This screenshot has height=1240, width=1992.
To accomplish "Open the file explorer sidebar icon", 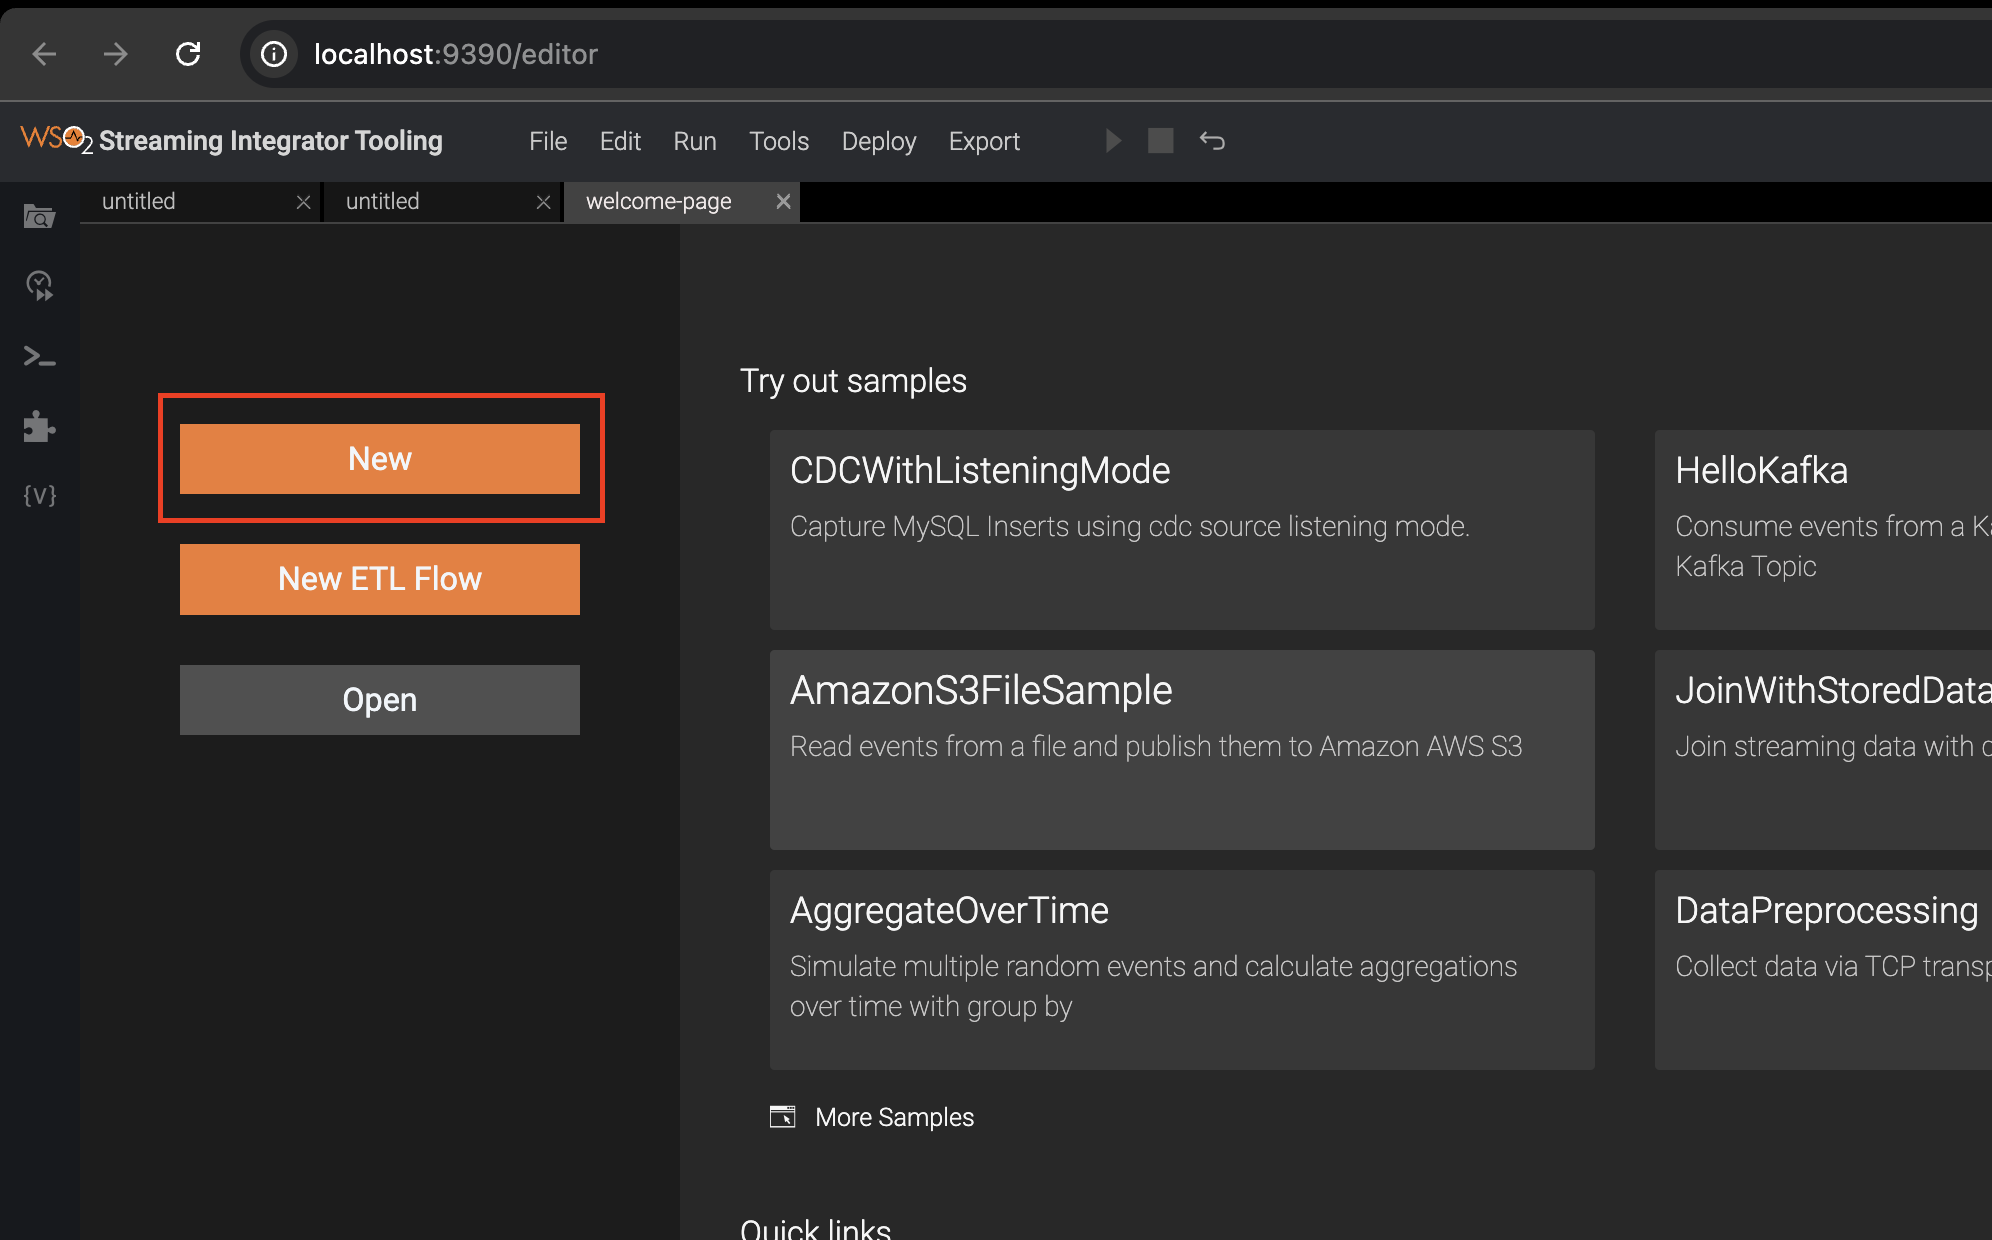I will click(39, 216).
